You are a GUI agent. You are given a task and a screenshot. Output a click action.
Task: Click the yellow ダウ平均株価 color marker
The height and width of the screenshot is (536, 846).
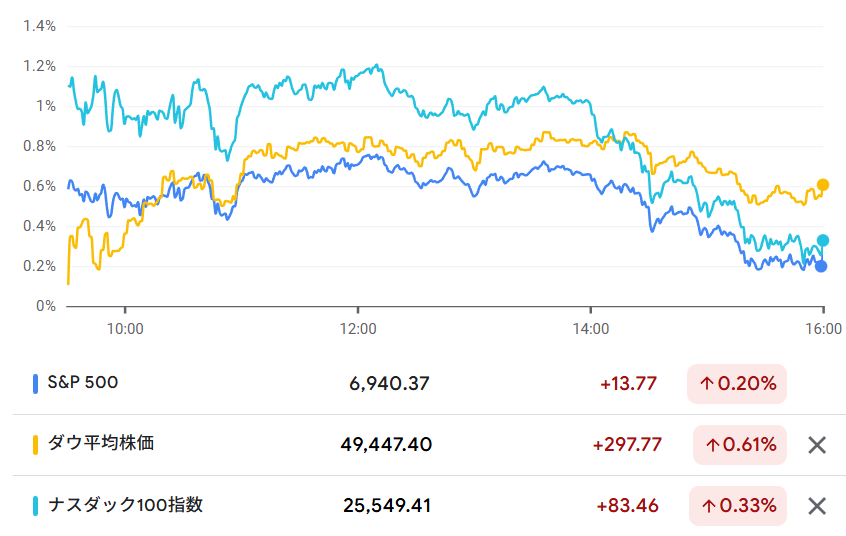36,444
